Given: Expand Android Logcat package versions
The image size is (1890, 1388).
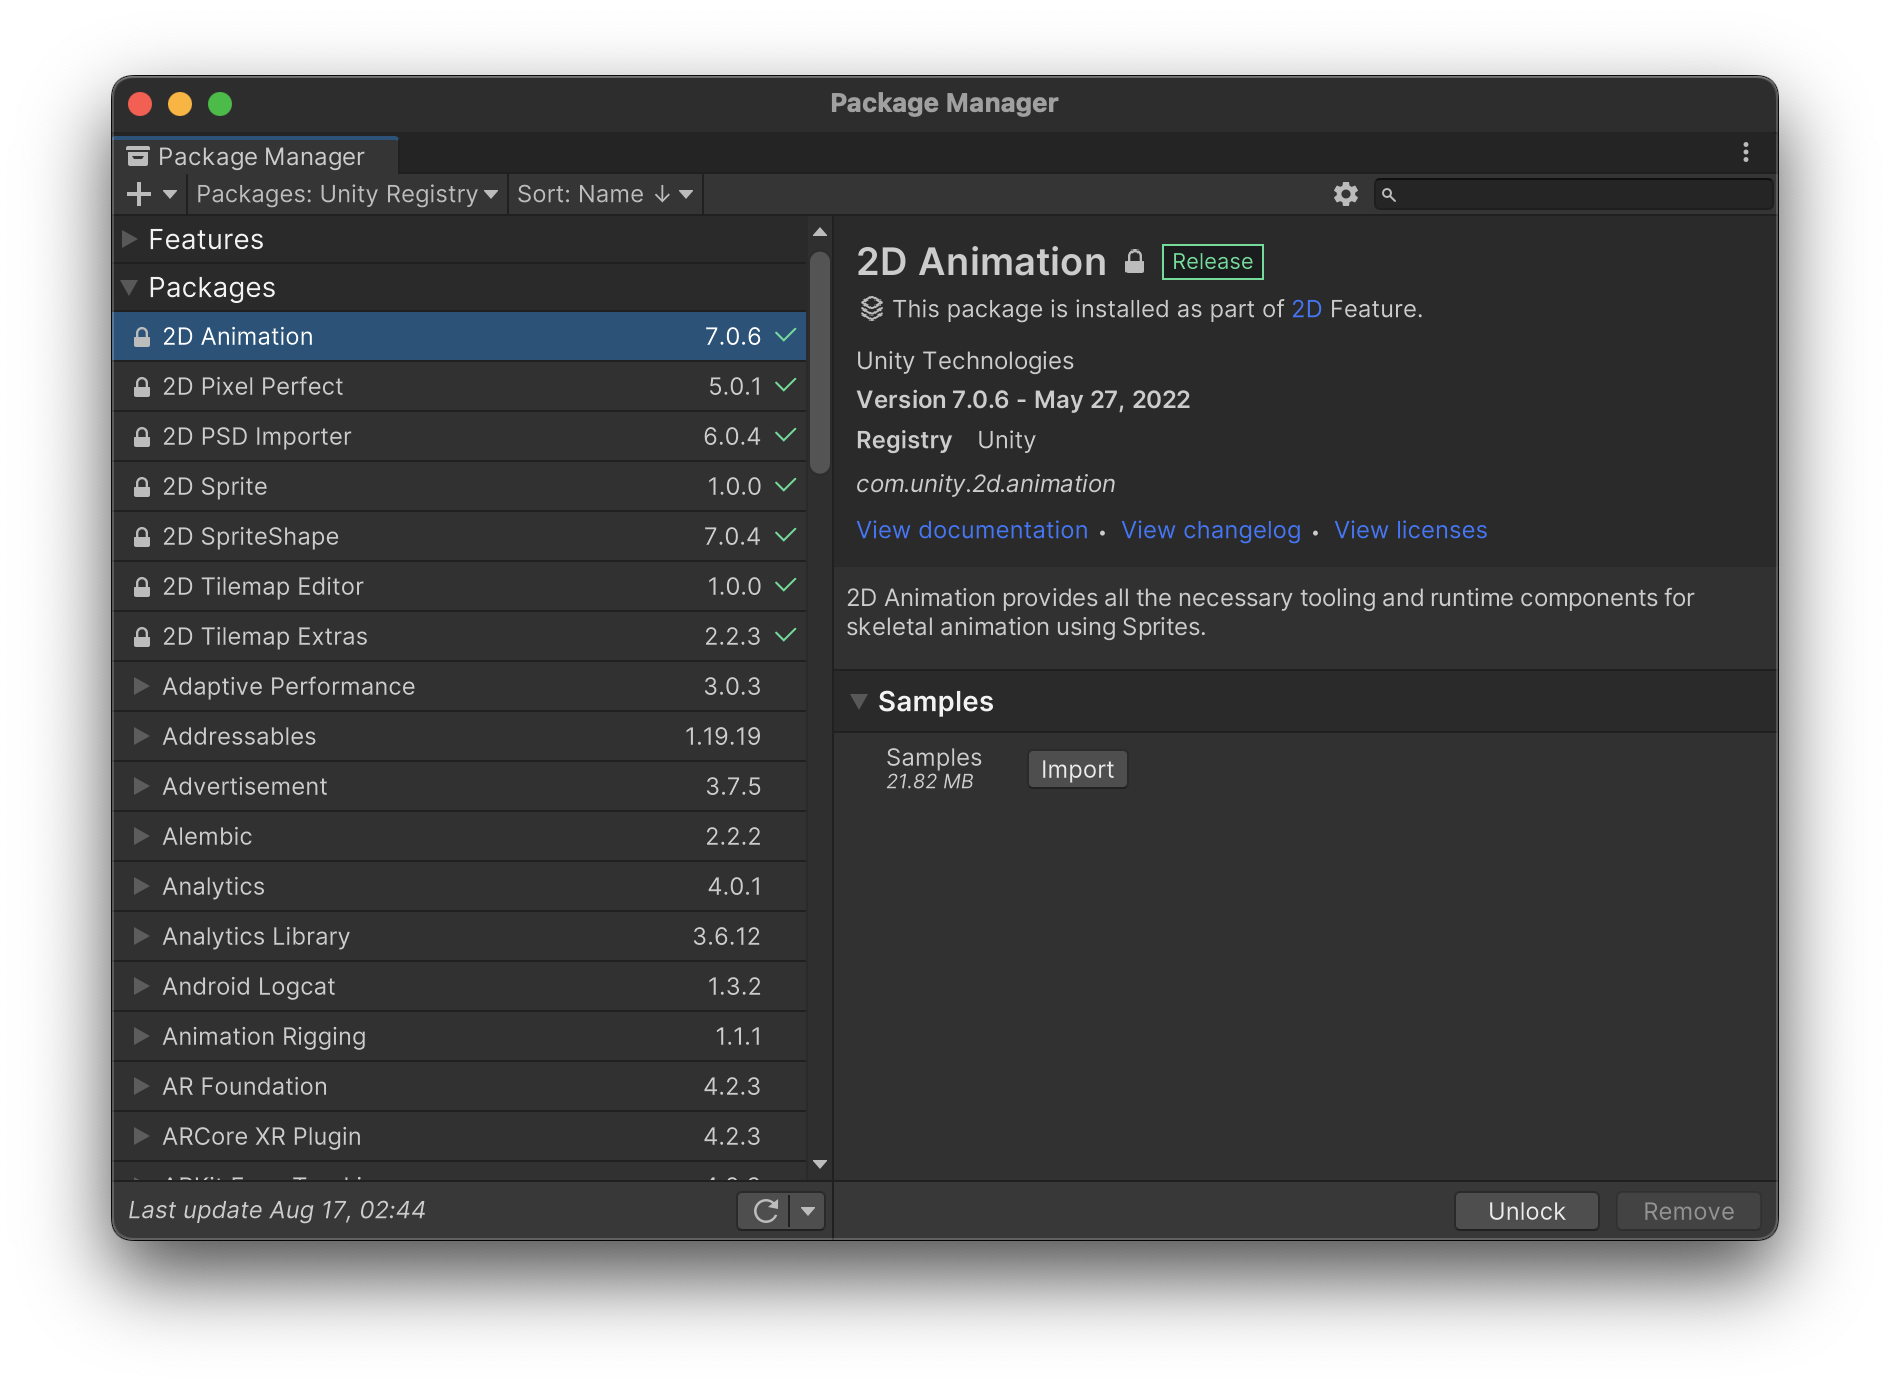Looking at the screenshot, I should tap(141, 986).
